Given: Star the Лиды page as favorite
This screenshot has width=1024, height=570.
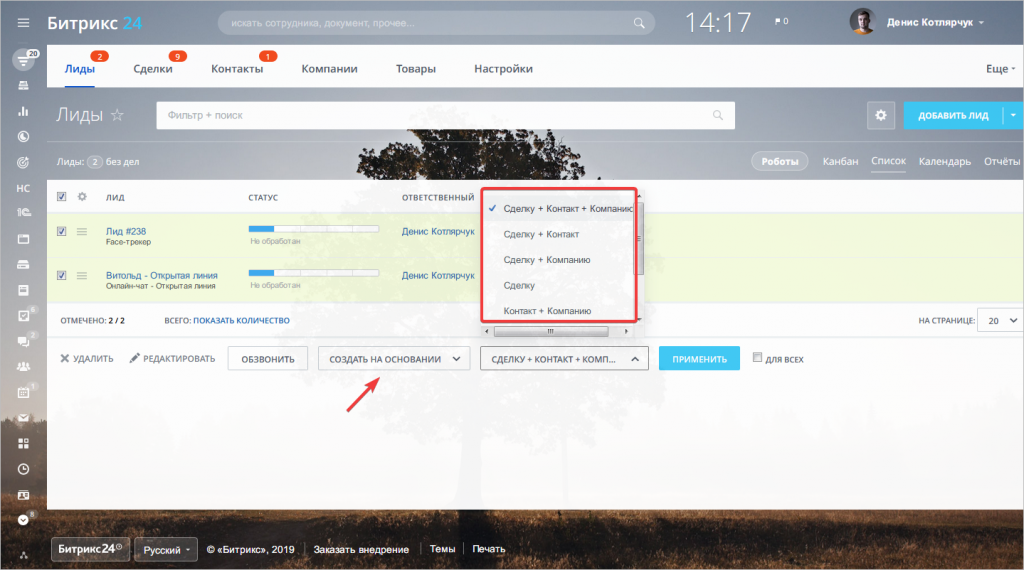Looking at the screenshot, I should pyautogui.click(x=117, y=115).
